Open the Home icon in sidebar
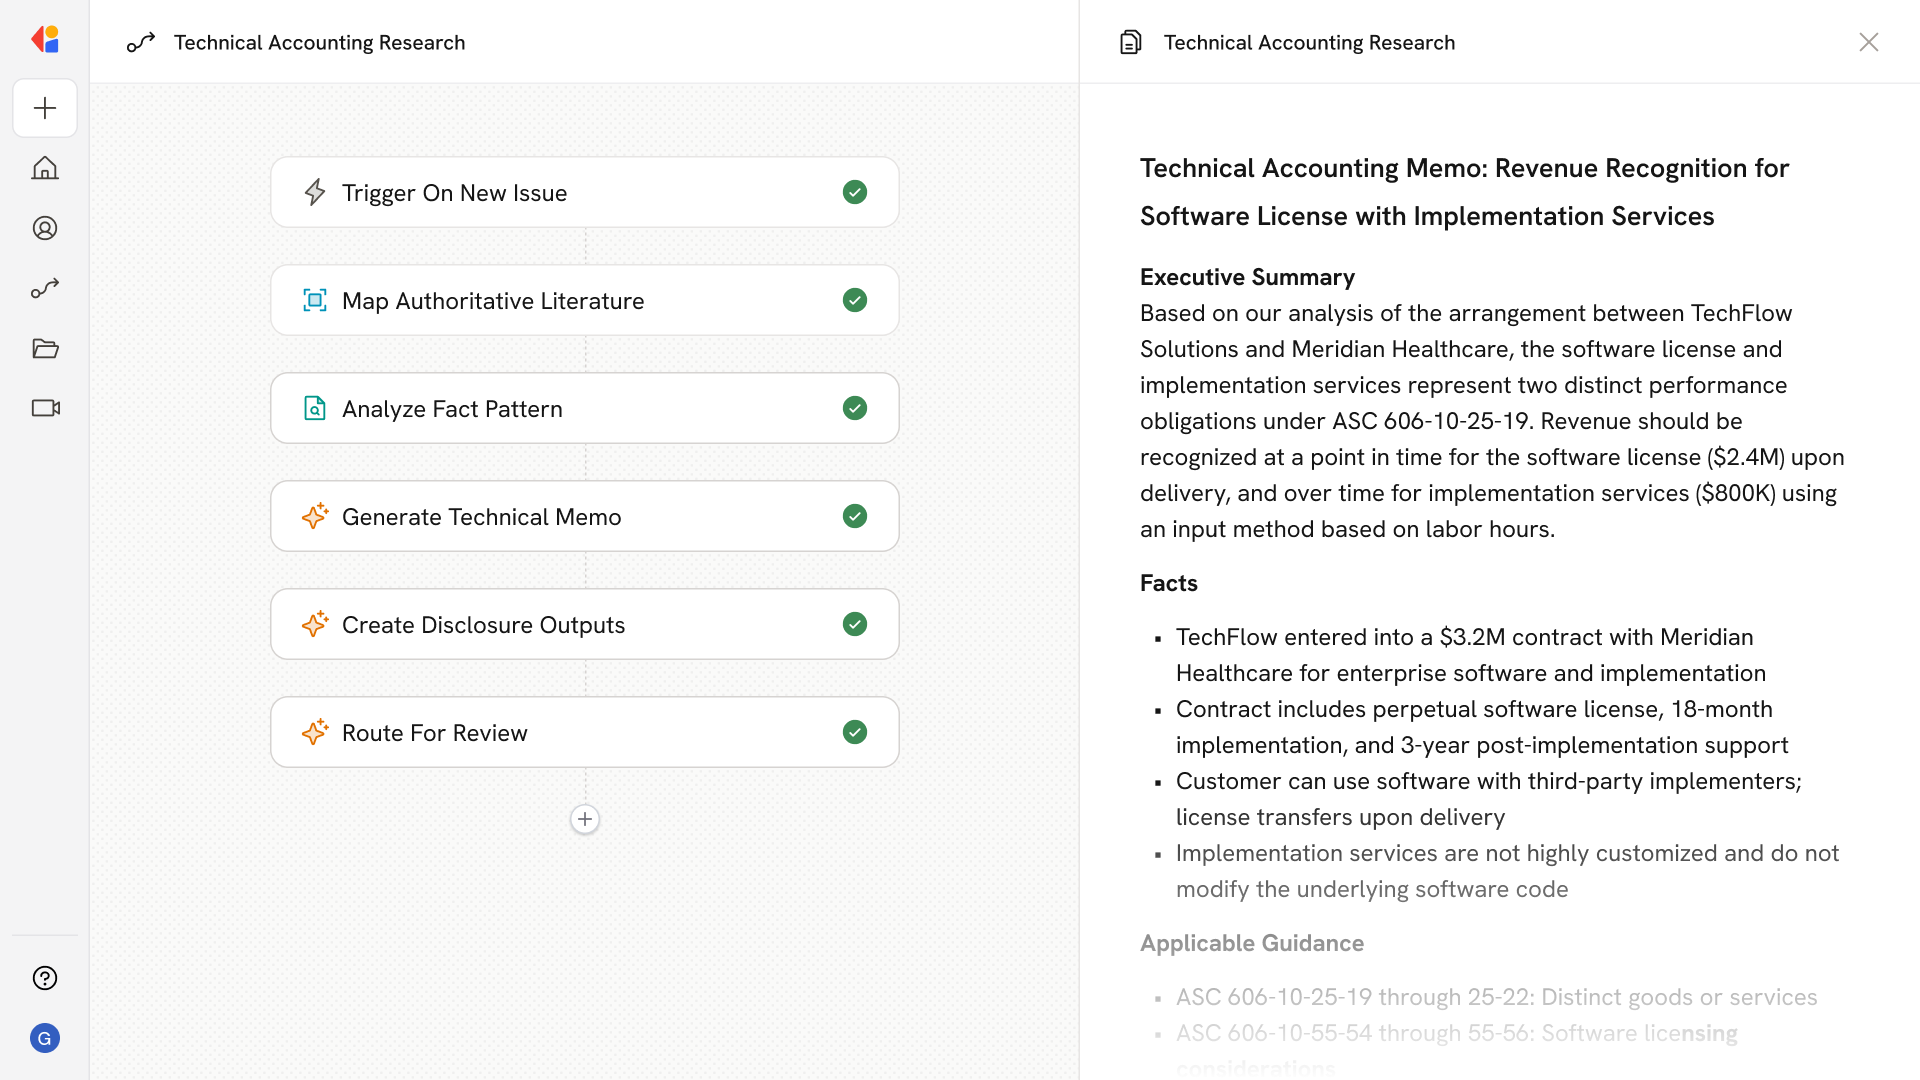 pos(45,168)
